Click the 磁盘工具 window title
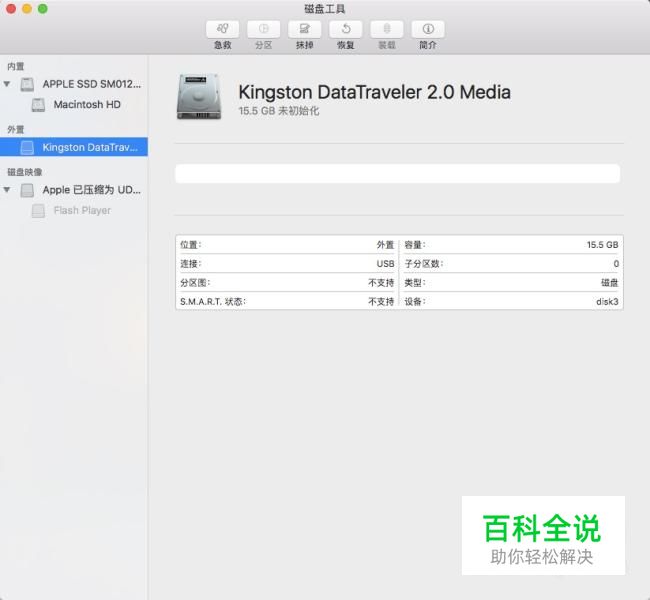This screenshot has width=650, height=600. click(325, 9)
